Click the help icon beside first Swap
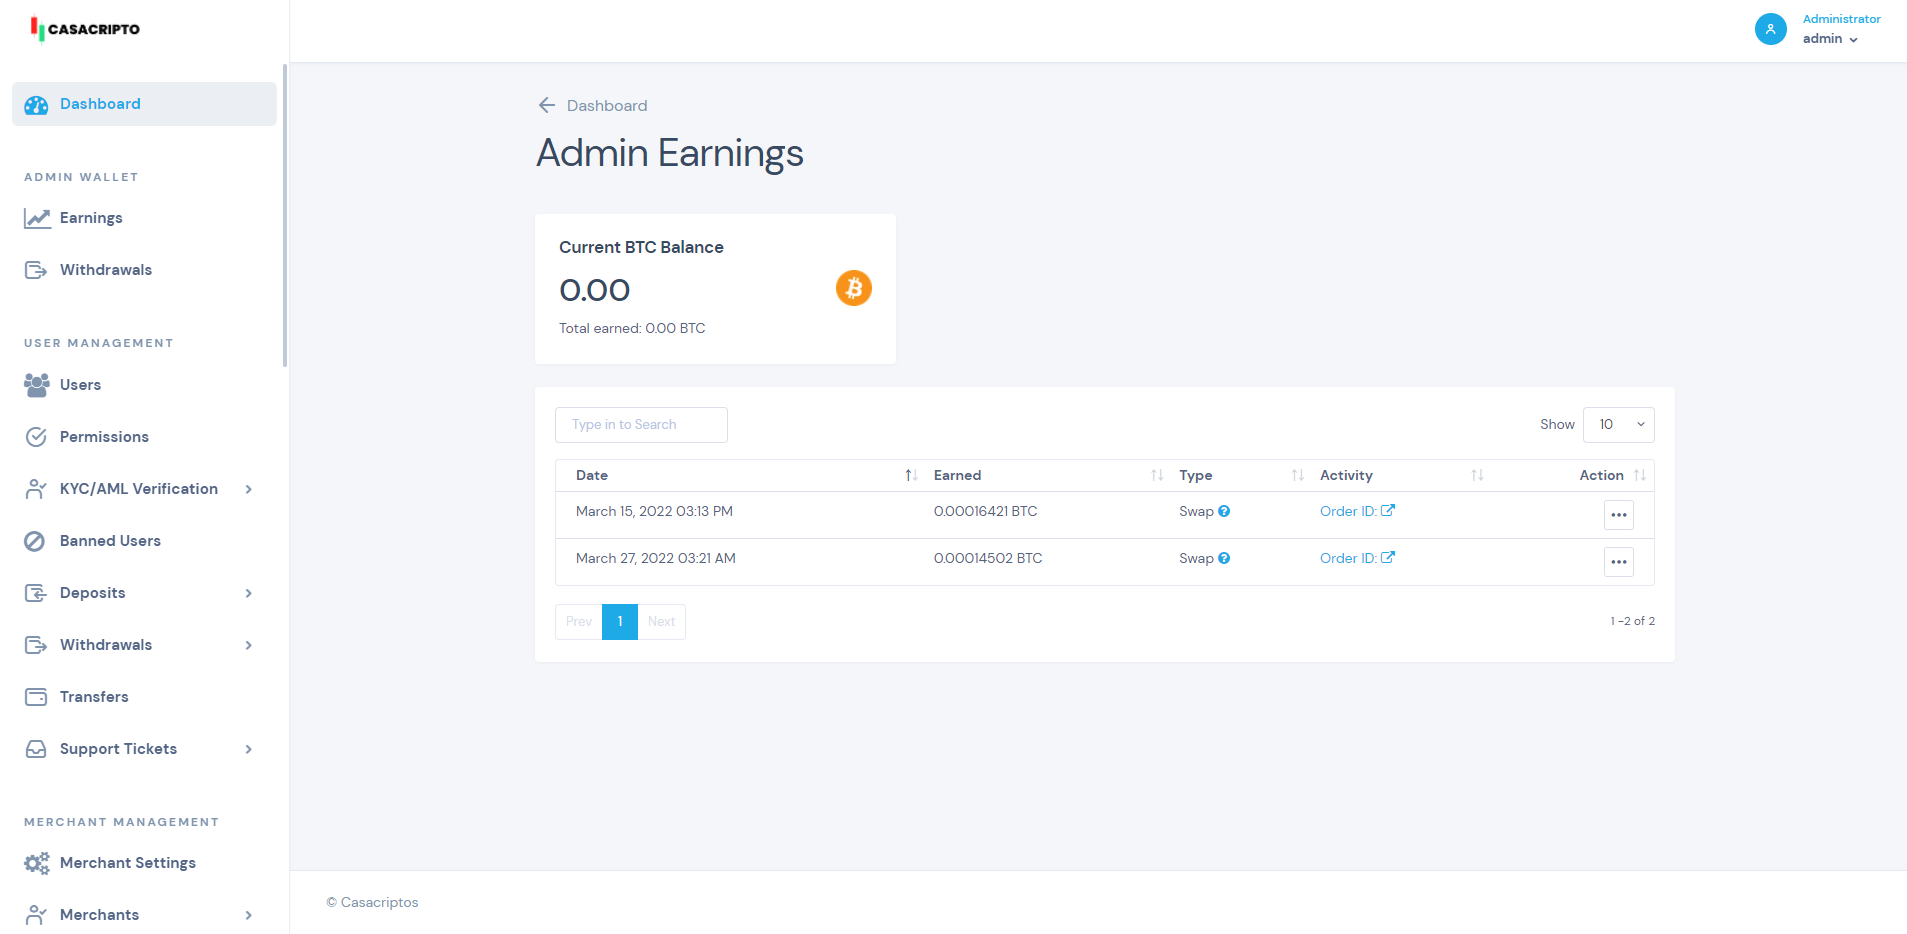This screenshot has width=1907, height=934. [1224, 511]
